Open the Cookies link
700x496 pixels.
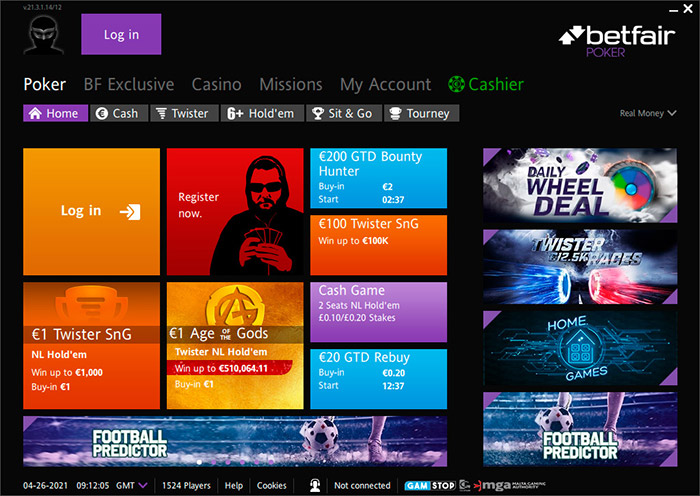click(271, 485)
